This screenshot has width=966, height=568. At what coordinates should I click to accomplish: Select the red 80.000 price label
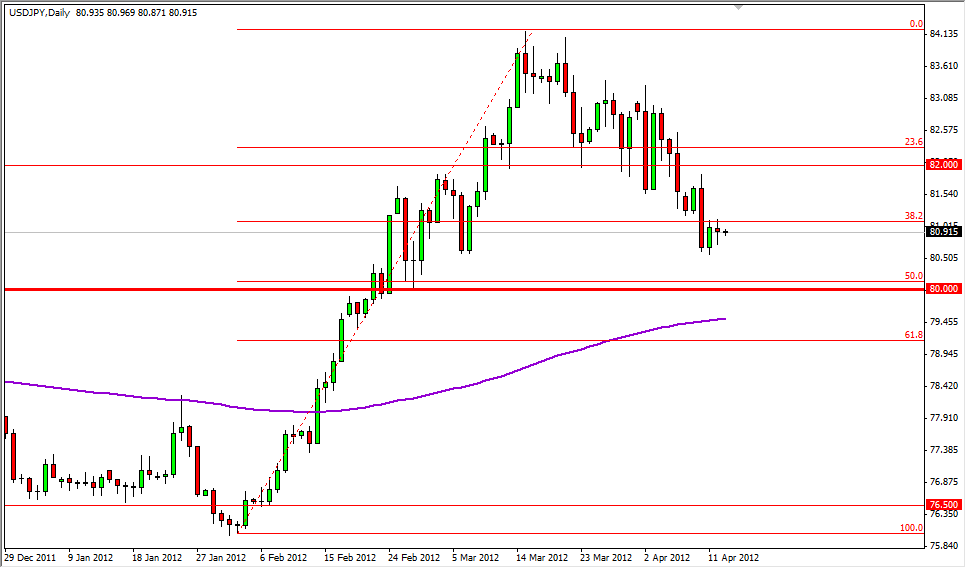pyautogui.click(x=943, y=289)
